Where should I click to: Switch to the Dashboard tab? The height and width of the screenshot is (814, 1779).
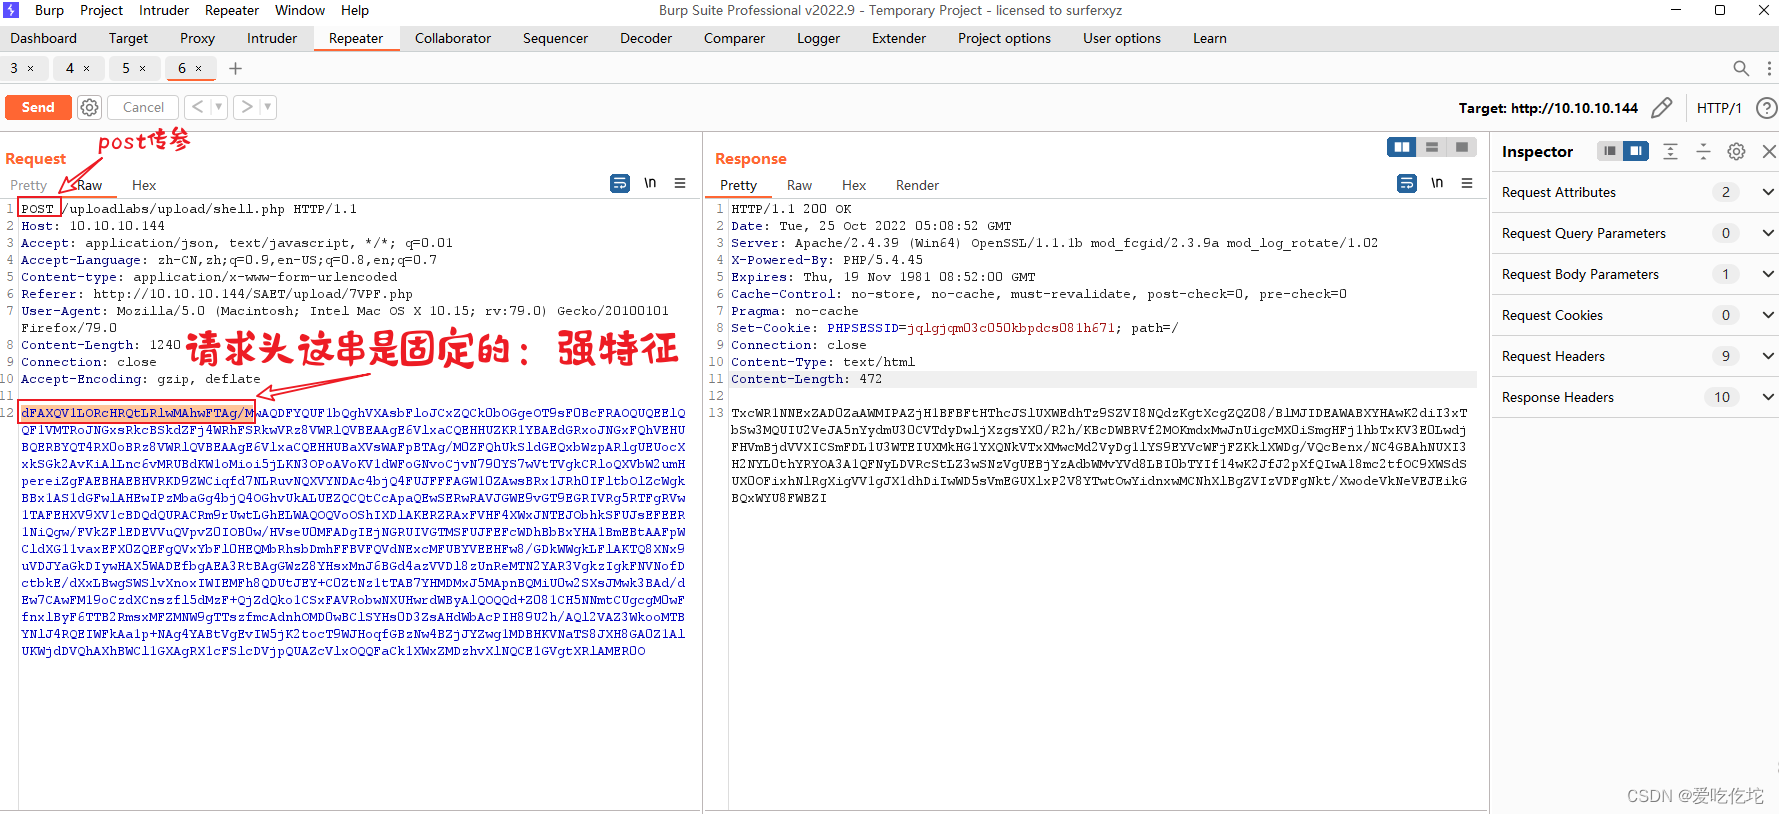click(43, 38)
